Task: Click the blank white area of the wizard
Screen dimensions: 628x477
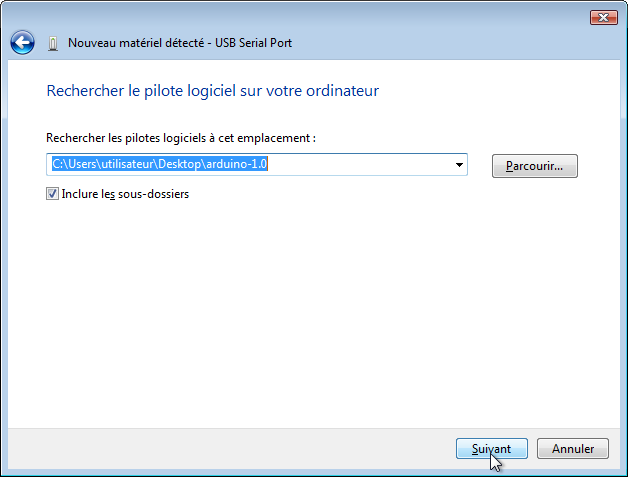Action: coord(314,312)
